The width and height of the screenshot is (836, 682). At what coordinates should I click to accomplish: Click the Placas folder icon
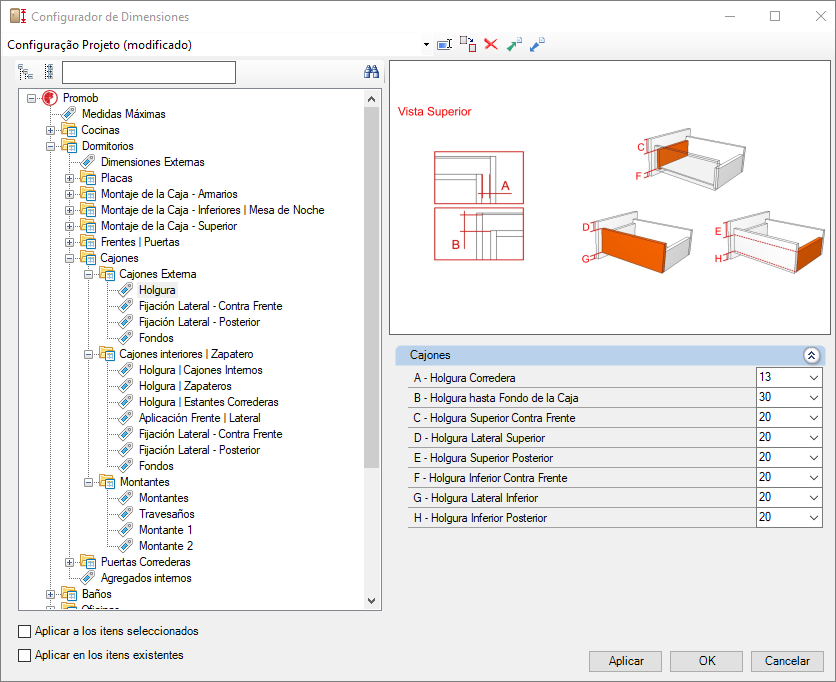[88, 178]
